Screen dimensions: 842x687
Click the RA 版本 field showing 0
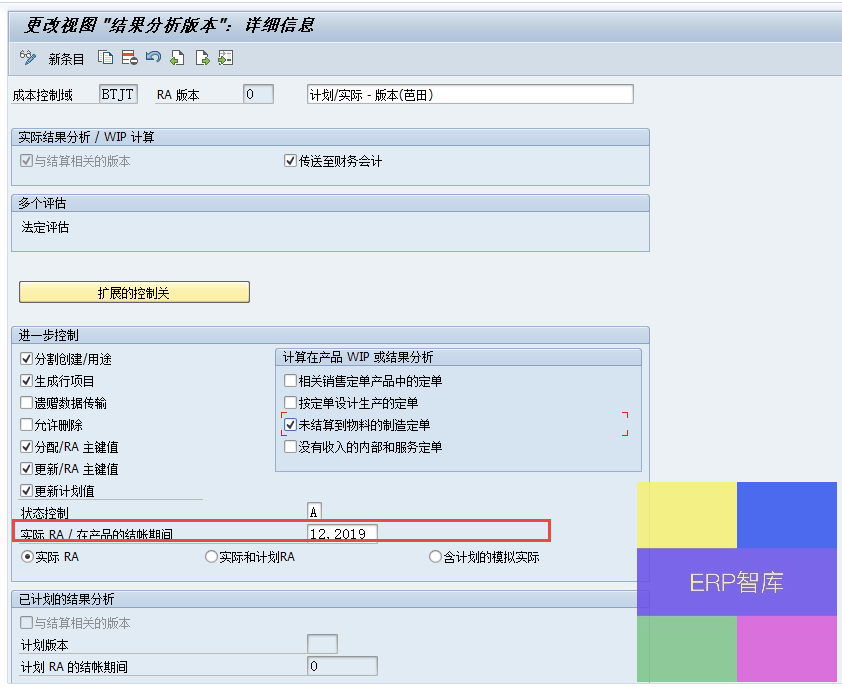[258, 95]
